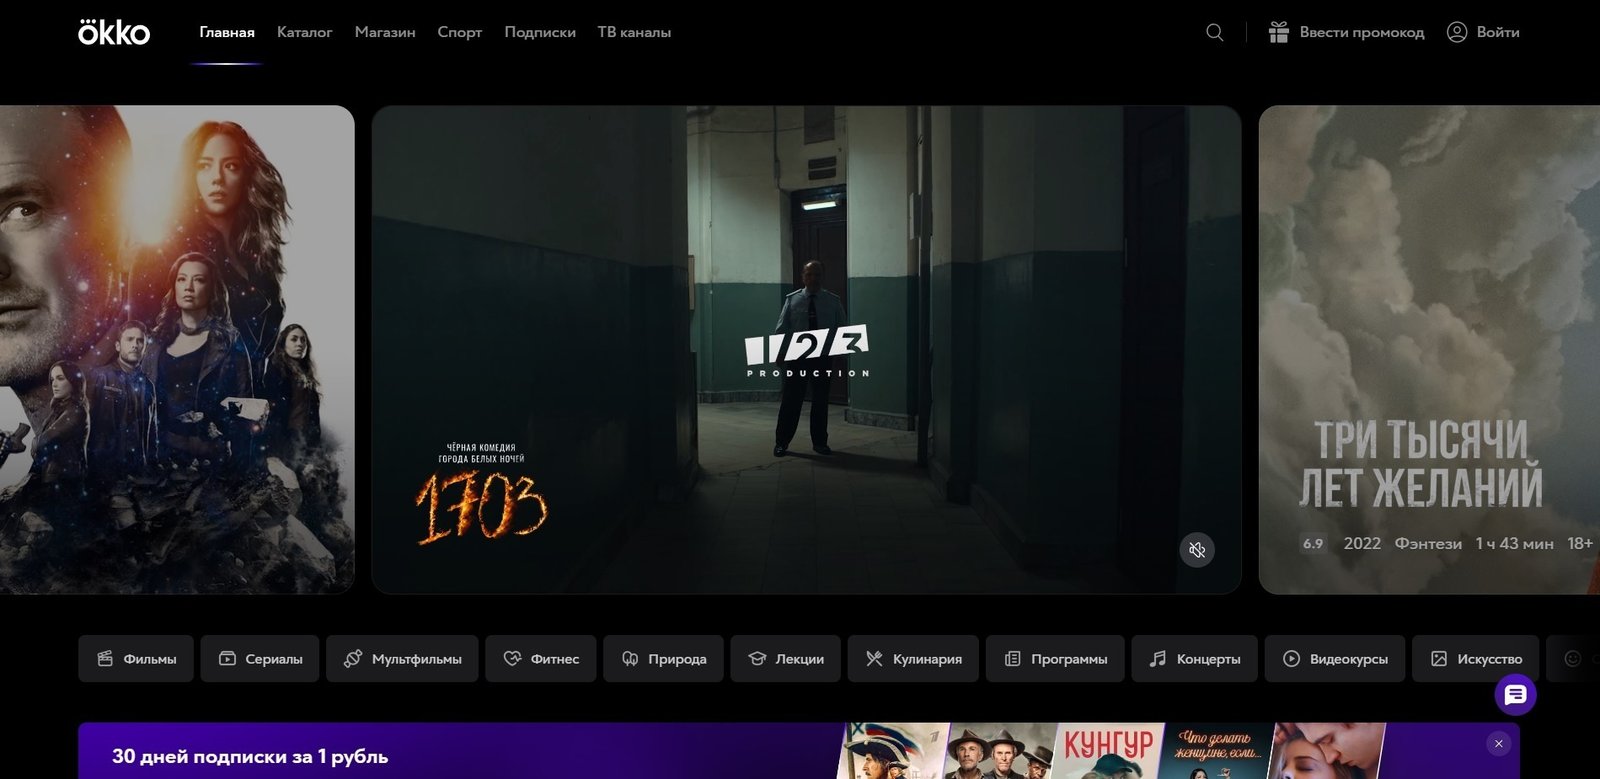Click 30 дней подписки за 1 рубль

click(250, 756)
